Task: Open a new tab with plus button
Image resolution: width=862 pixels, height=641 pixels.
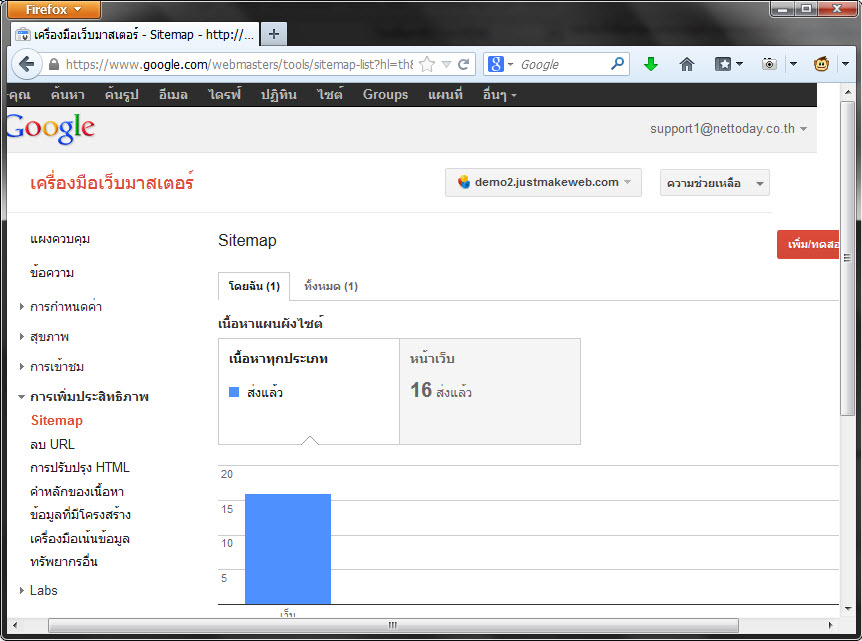Action: pos(273,34)
